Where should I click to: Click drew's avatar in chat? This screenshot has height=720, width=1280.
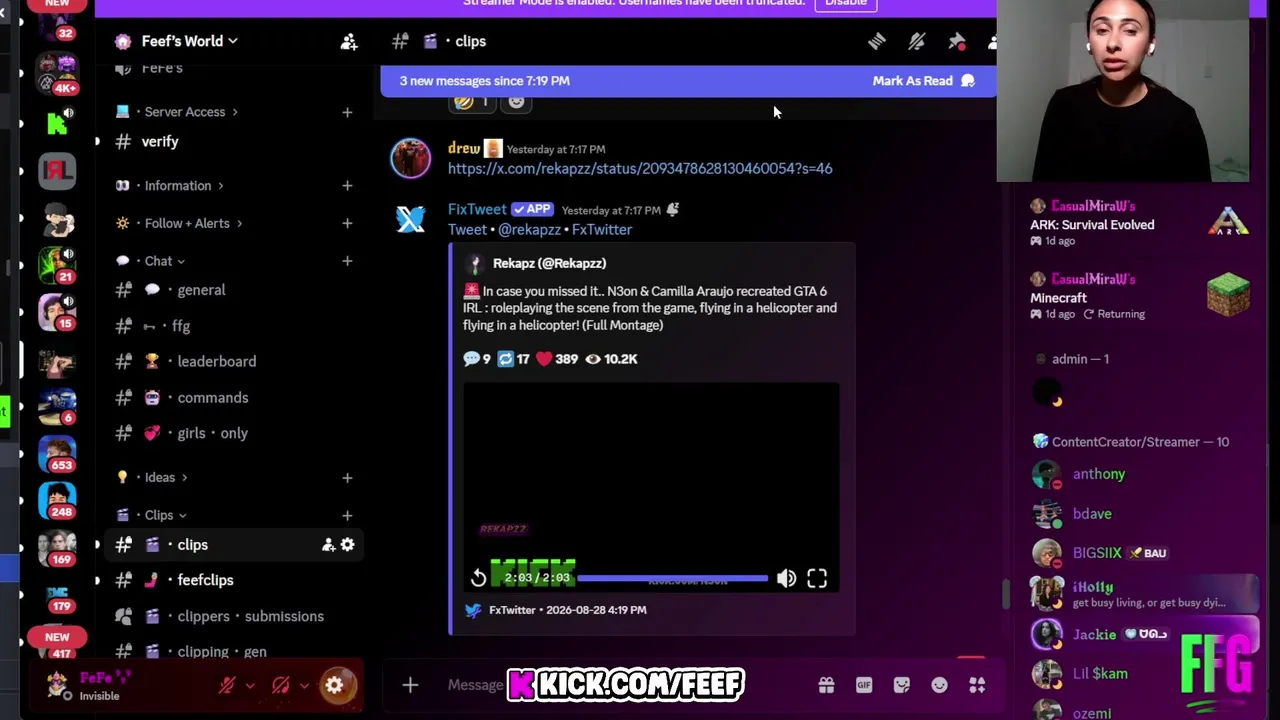point(411,158)
